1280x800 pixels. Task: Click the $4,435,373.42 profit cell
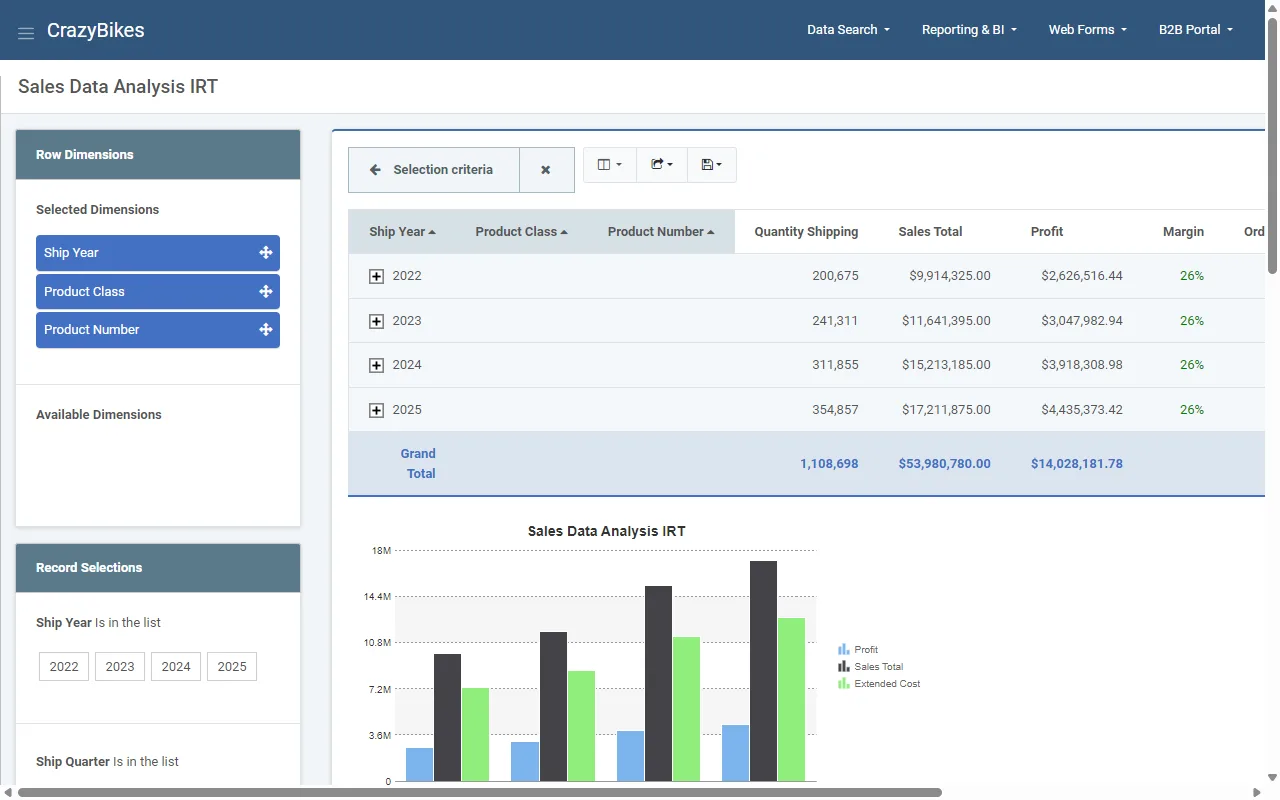tap(1082, 410)
